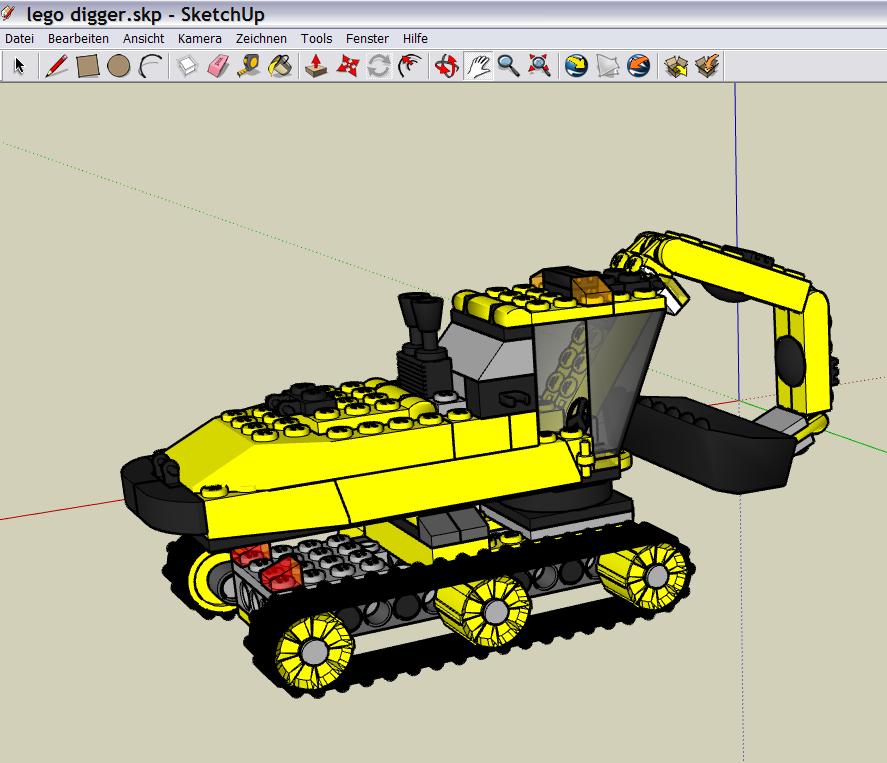
Task: Pick the Line pencil tool
Action: pos(56,66)
